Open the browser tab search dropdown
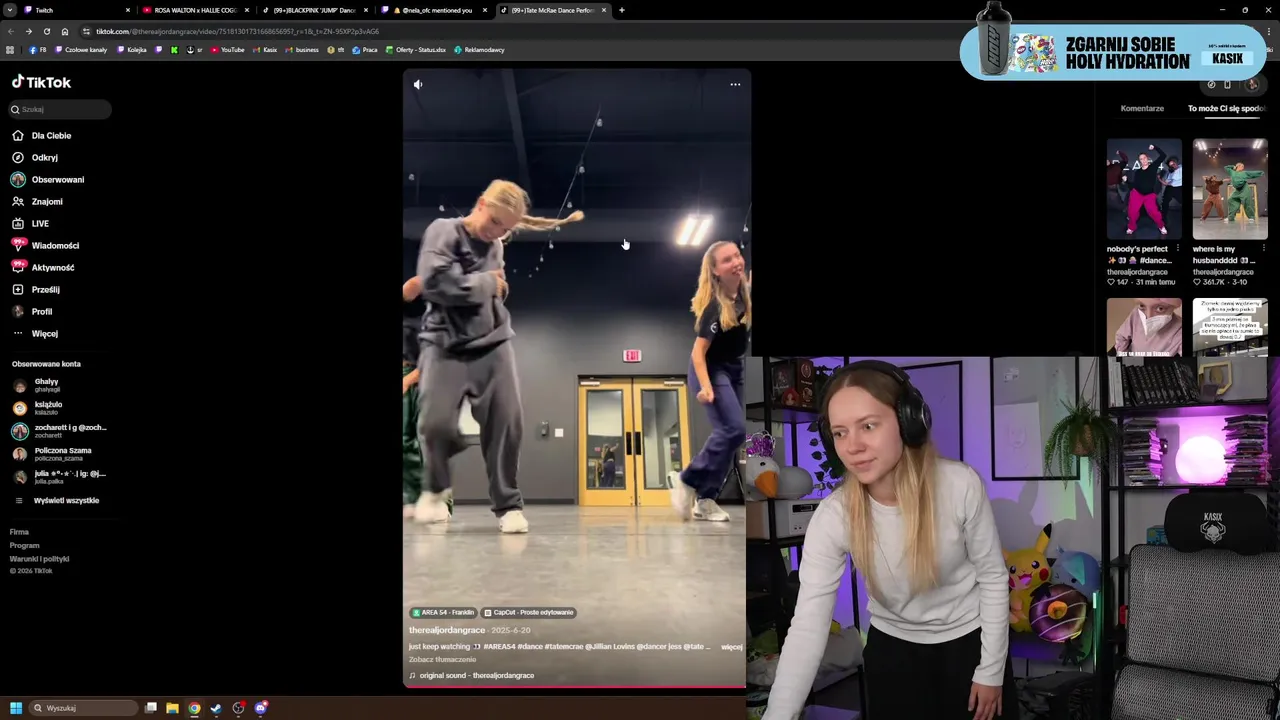Image resolution: width=1280 pixels, height=720 pixels. [x=11, y=10]
